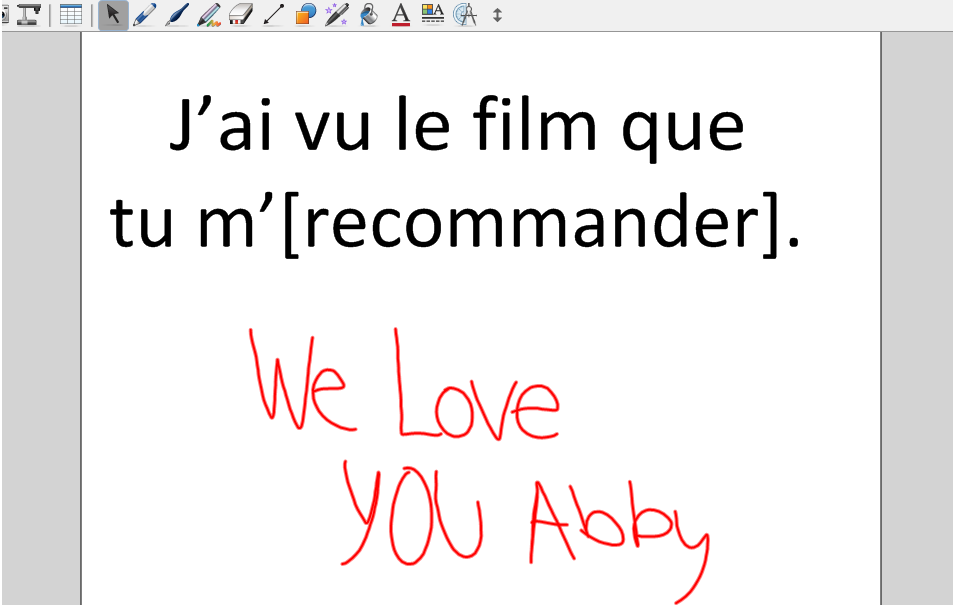Image resolution: width=953 pixels, height=605 pixels.
Task: Open the Properties panel icon
Action: point(432,14)
